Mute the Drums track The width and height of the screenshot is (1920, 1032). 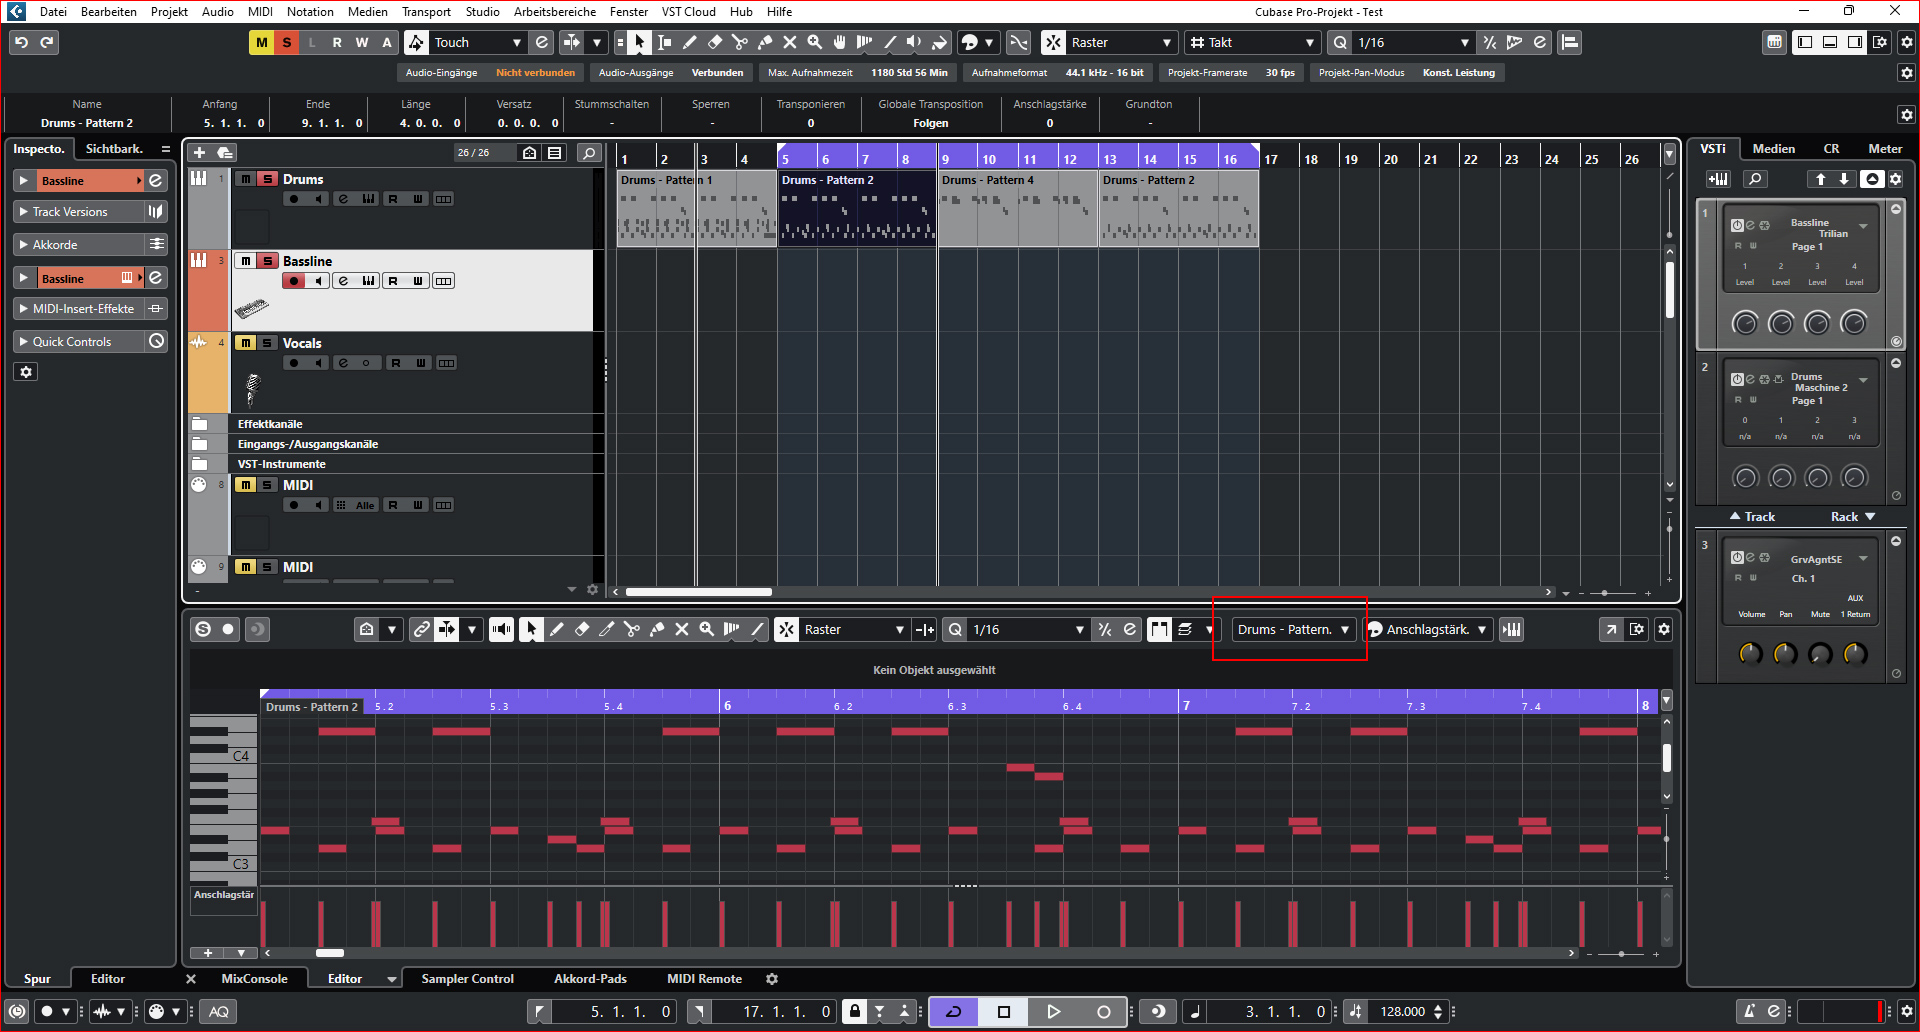246,179
